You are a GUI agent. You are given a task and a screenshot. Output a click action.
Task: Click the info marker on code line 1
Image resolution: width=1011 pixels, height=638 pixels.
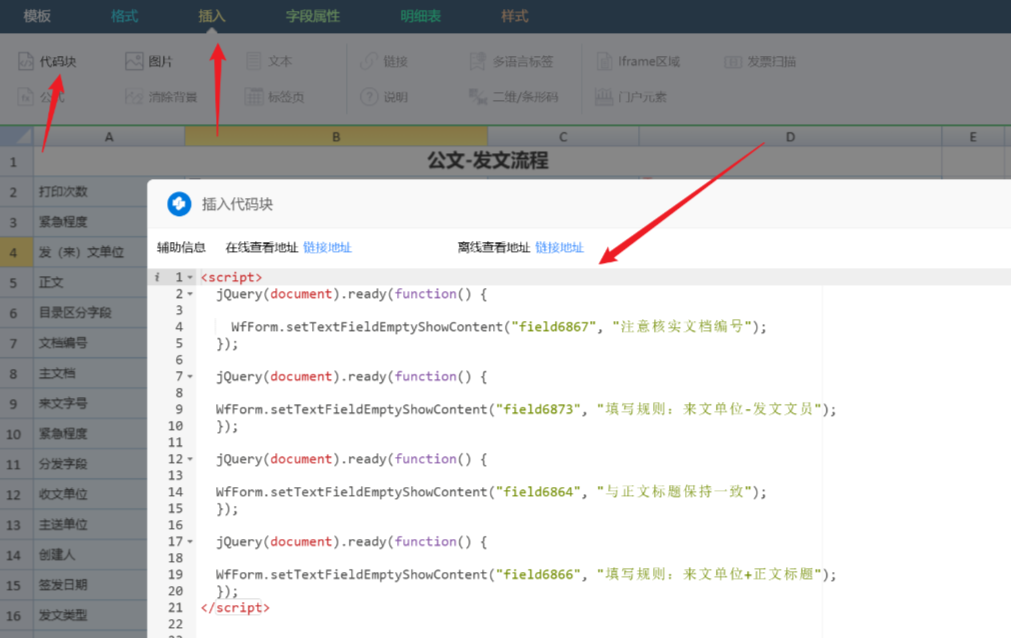coord(157,277)
